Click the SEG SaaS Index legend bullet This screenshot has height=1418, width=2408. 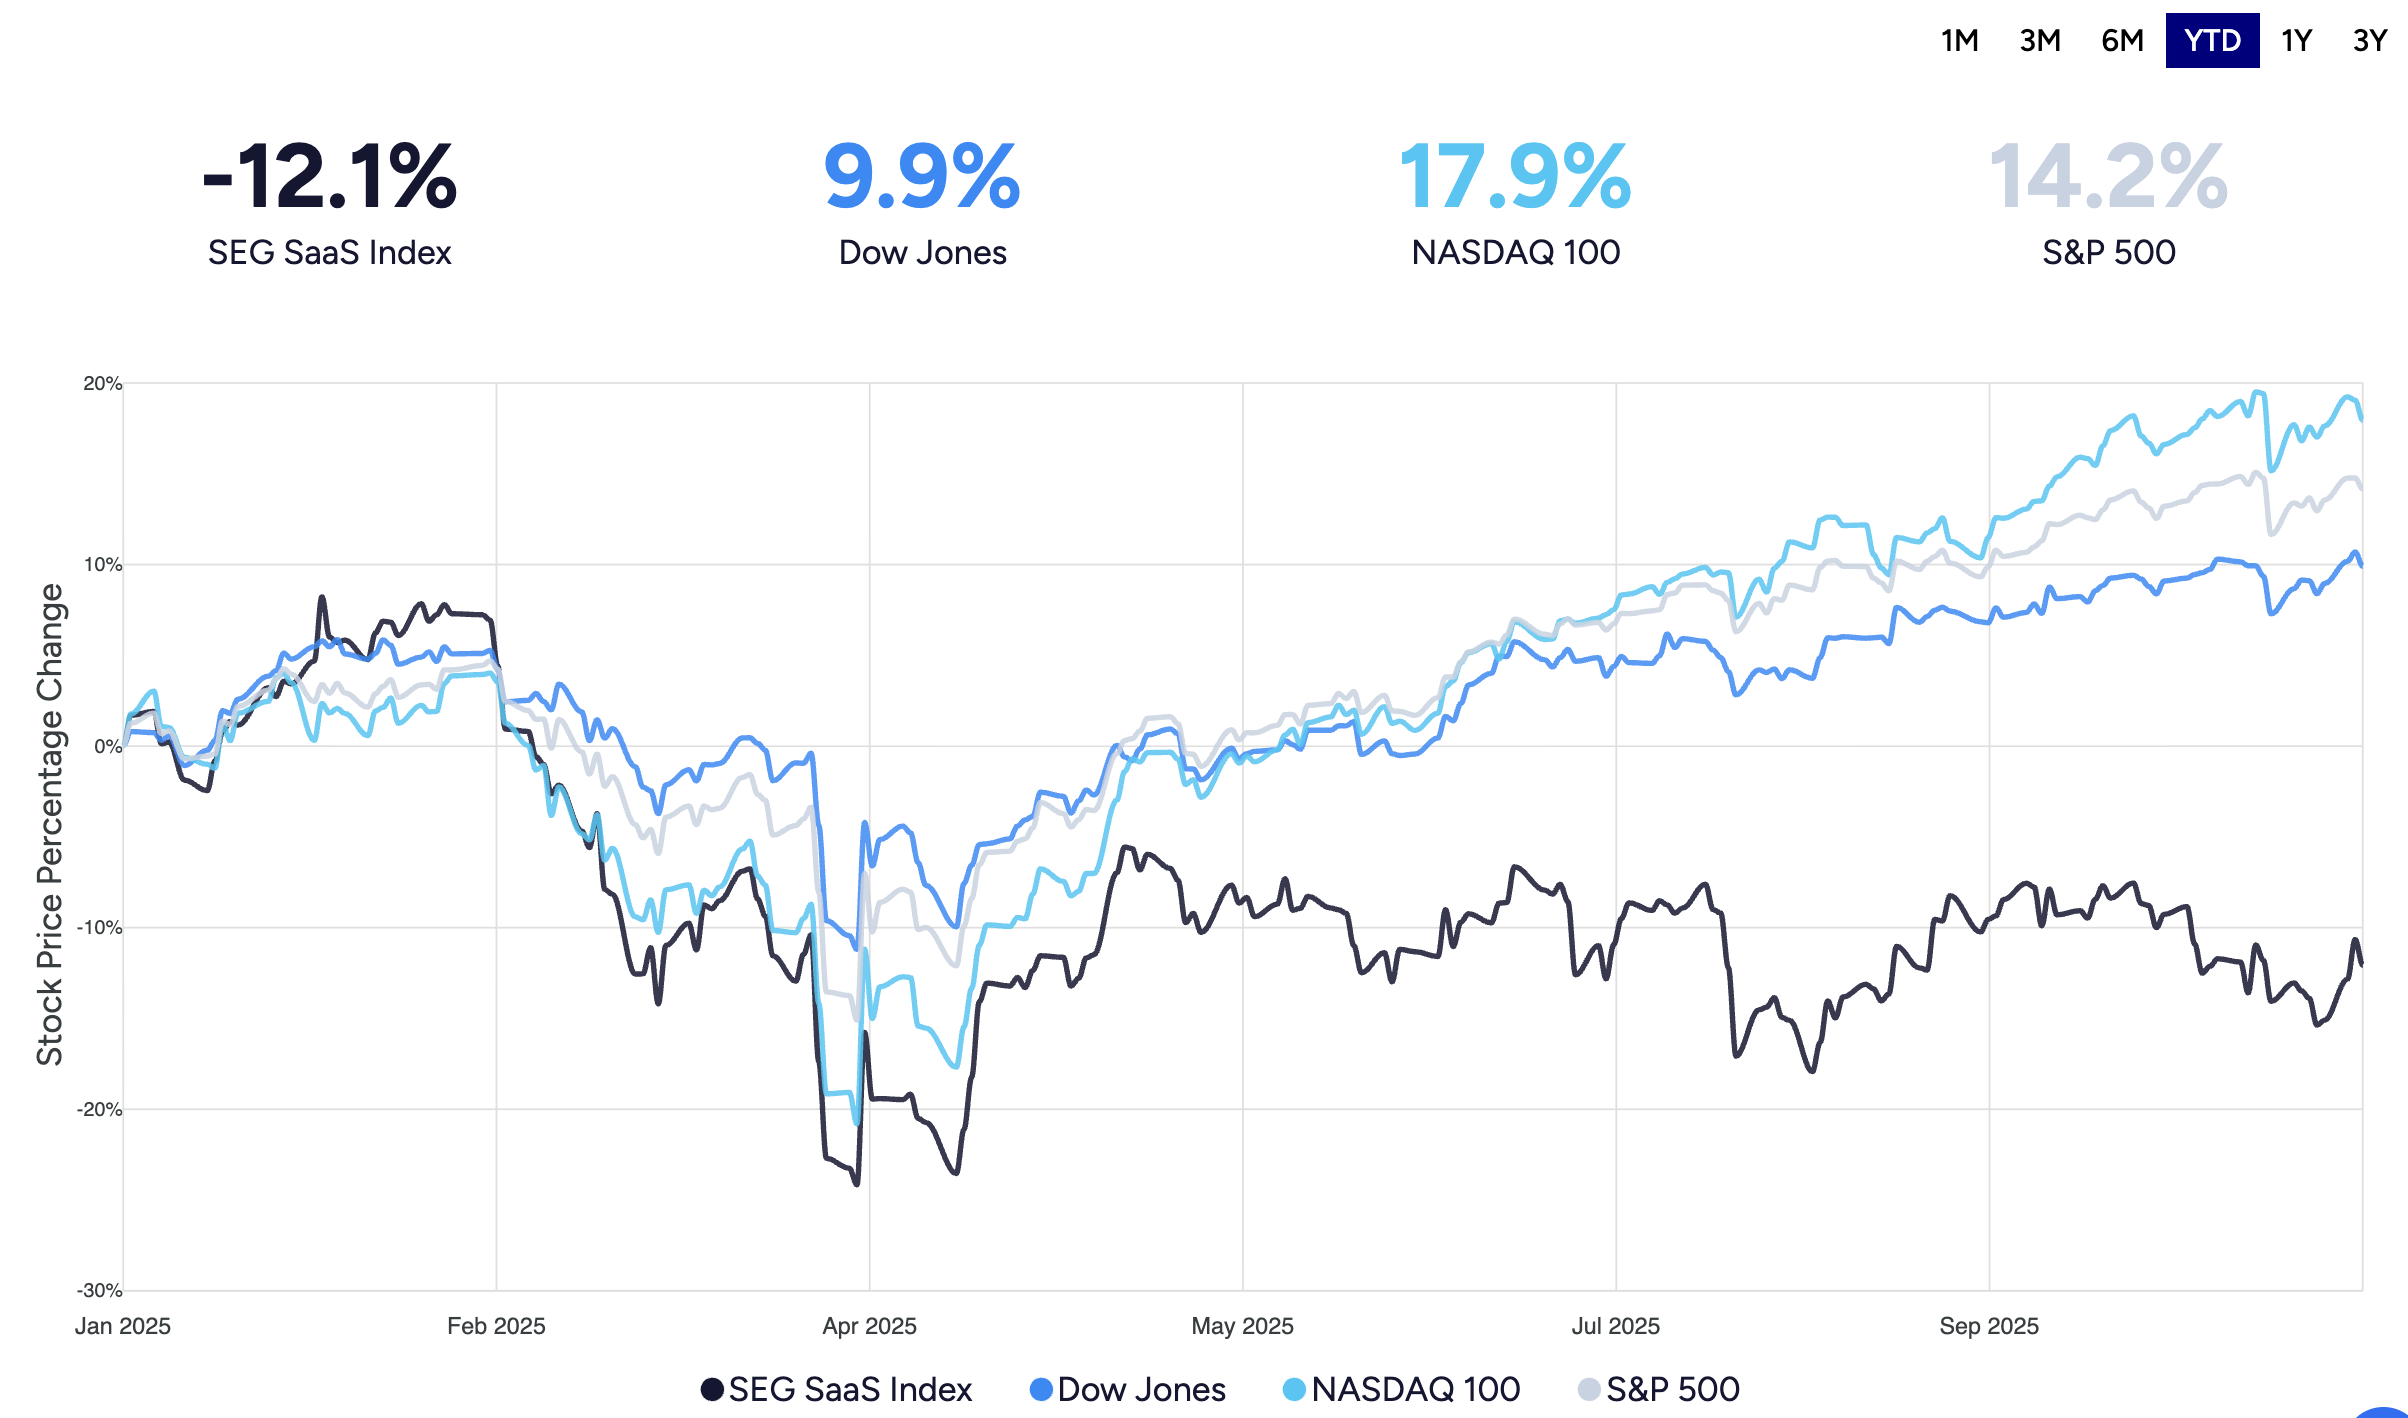tap(711, 1389)
